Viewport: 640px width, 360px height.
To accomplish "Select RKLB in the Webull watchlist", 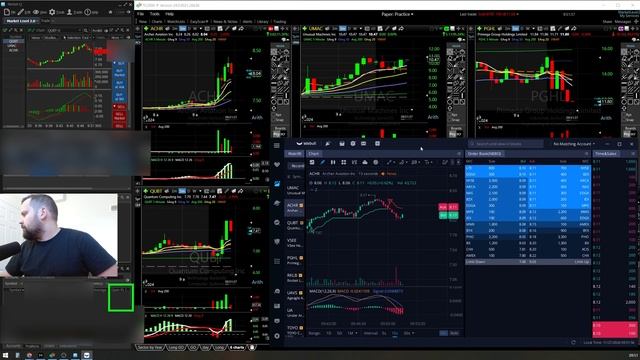I will pyautogui.click(x=295, y=278).
